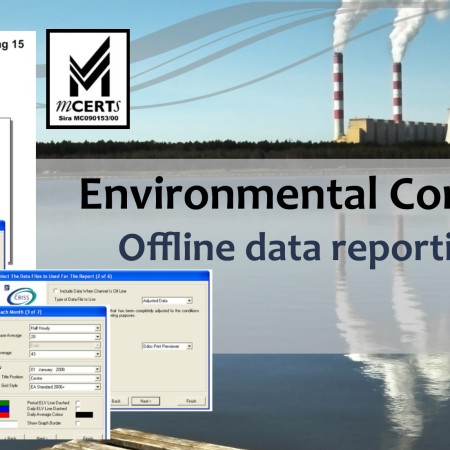Open the 01 January 2008 date picker
The image size is (450, 450).
click(65, 370)
